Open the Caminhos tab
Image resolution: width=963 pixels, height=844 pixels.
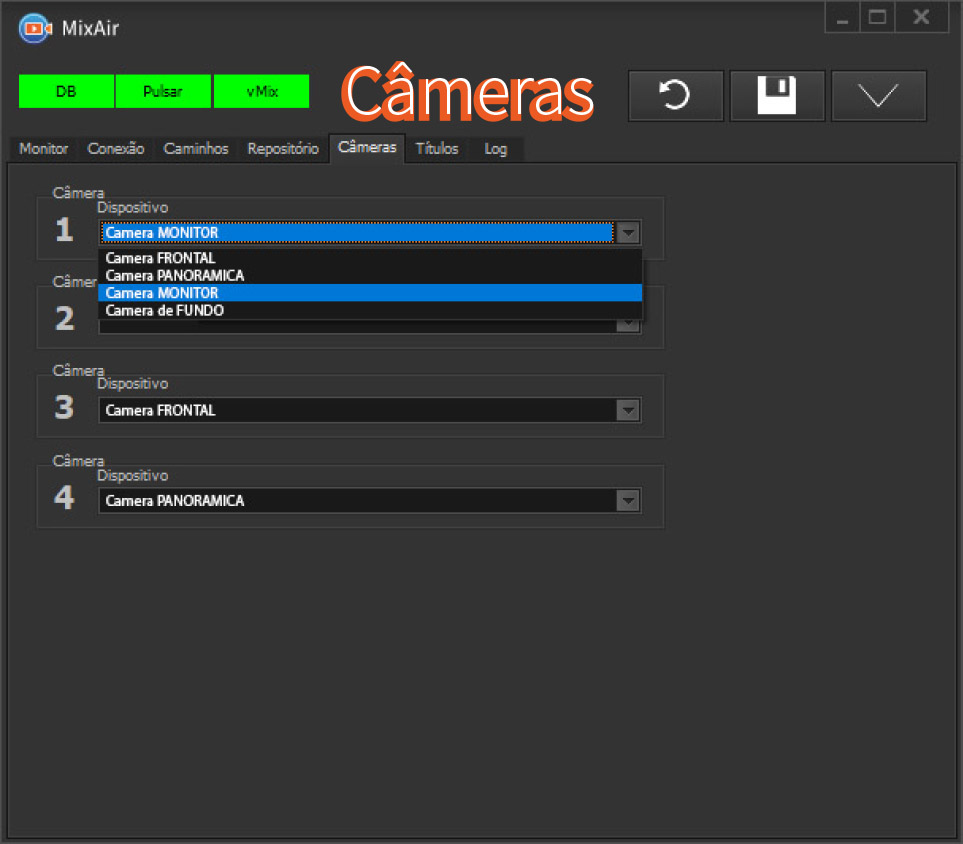(196, 149)
